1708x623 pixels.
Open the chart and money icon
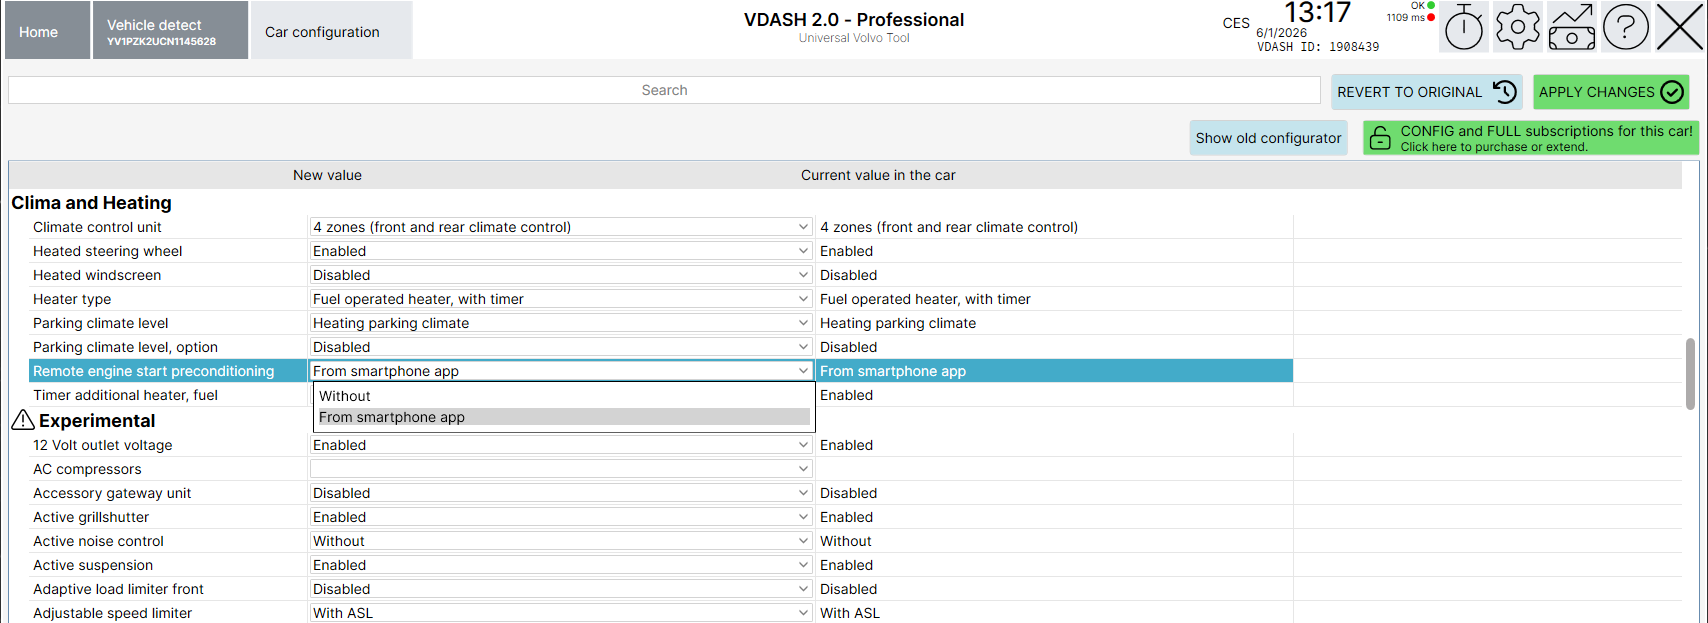(1572, 27)
